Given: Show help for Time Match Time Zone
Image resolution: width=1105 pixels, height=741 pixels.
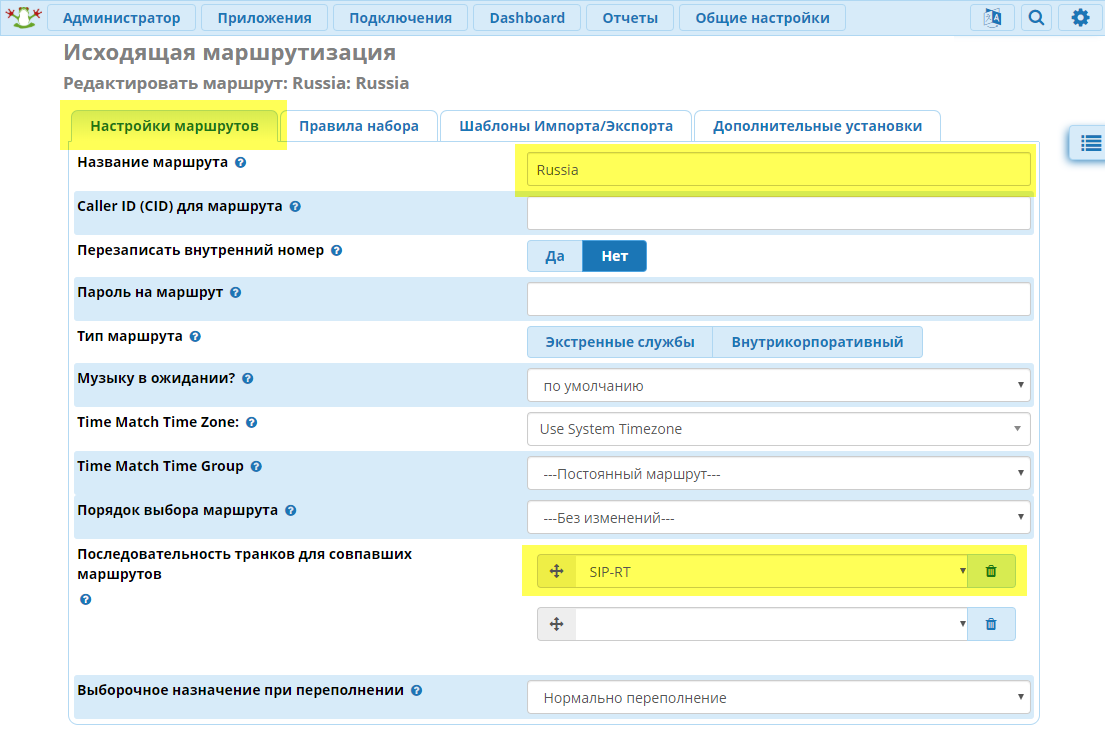Looking at the screenshot, I should coord(252,422).
